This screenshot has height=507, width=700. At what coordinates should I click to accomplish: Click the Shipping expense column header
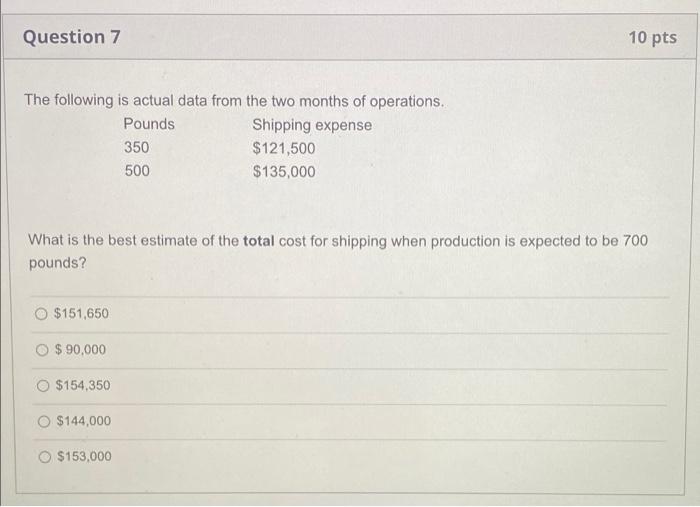click(312, 125)
